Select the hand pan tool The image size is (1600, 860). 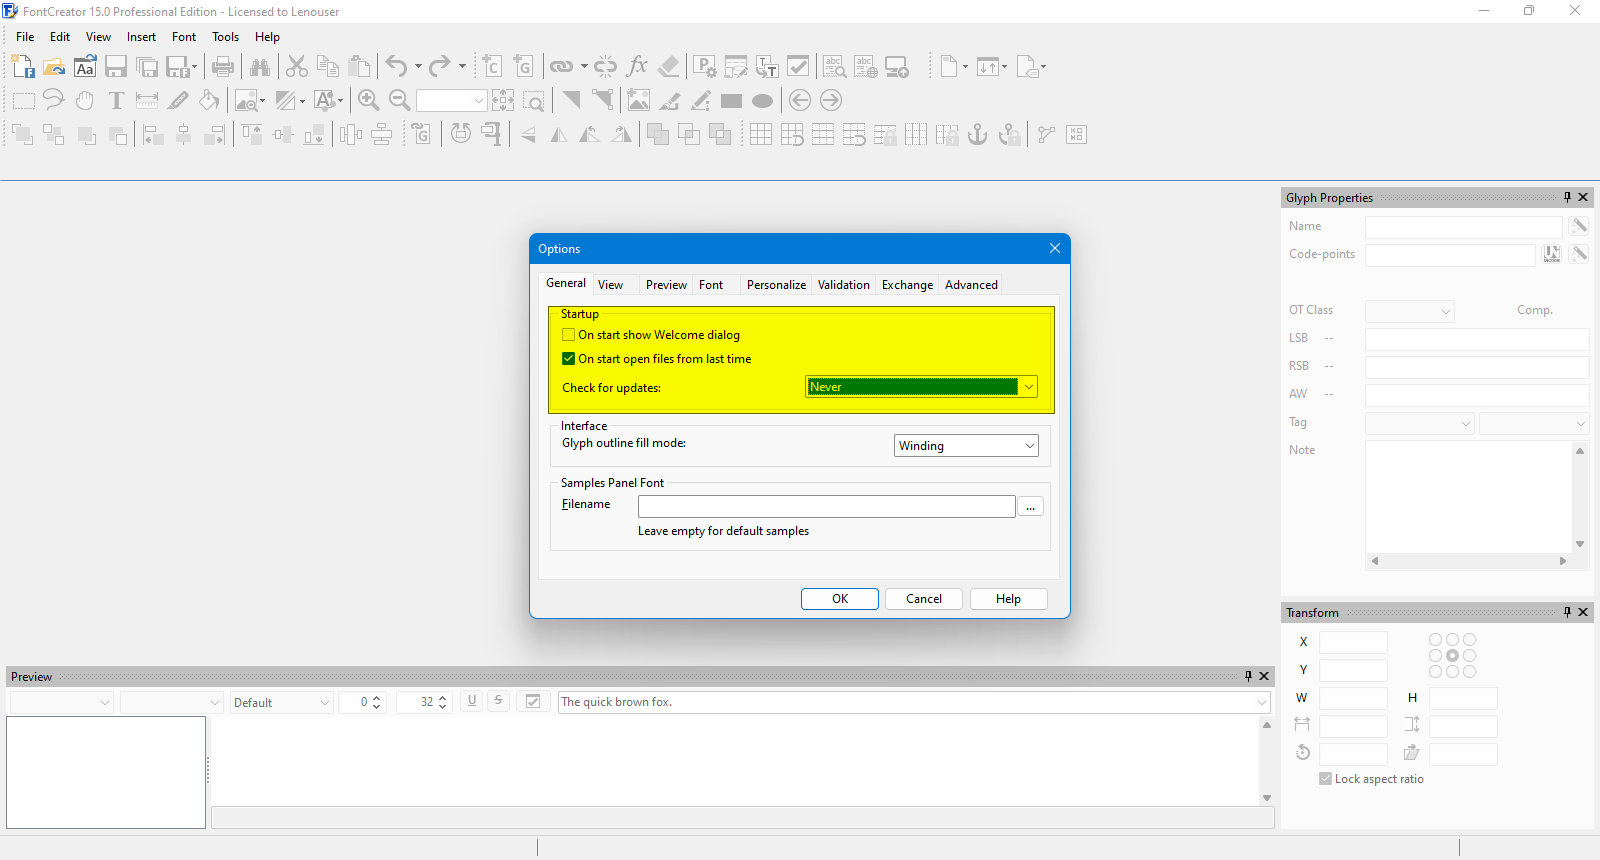(x=85, y=100)
